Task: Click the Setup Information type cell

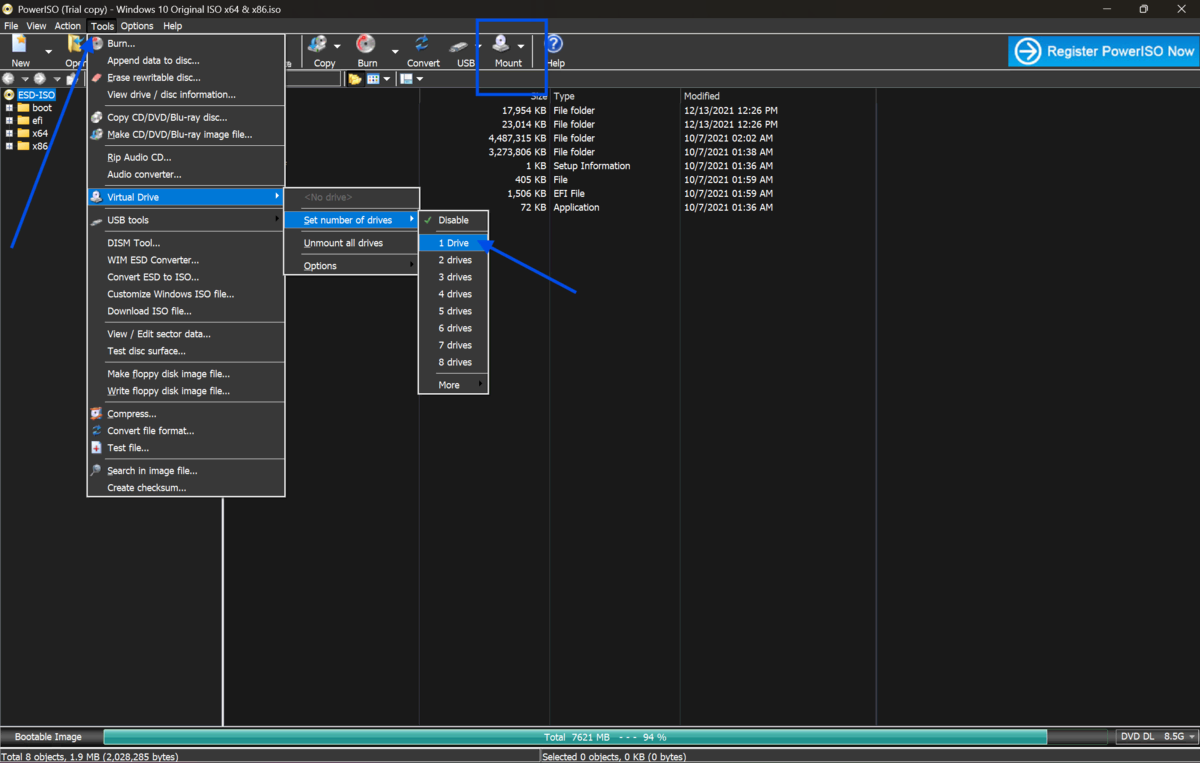Action: pos(592,166)
